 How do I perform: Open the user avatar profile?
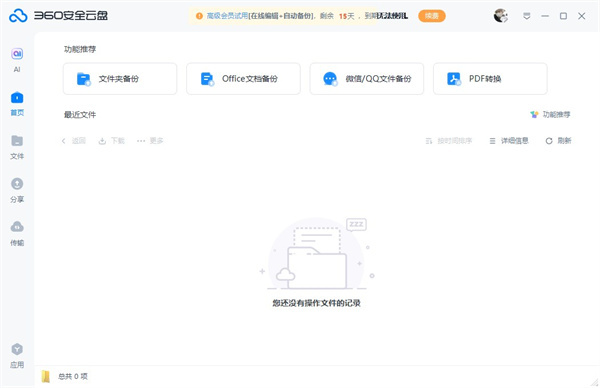[501, 16]
